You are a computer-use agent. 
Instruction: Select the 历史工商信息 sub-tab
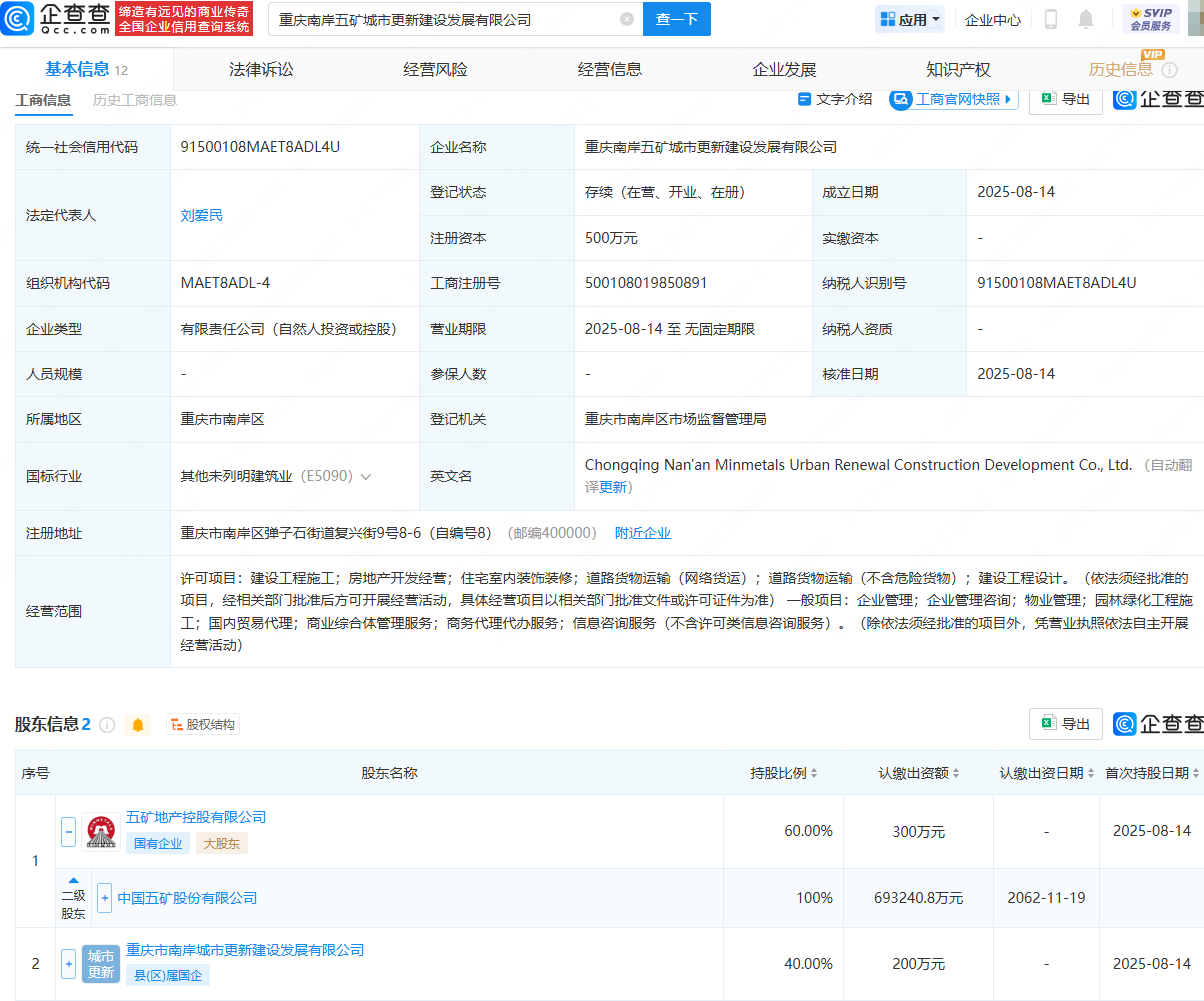coord(135,100)
